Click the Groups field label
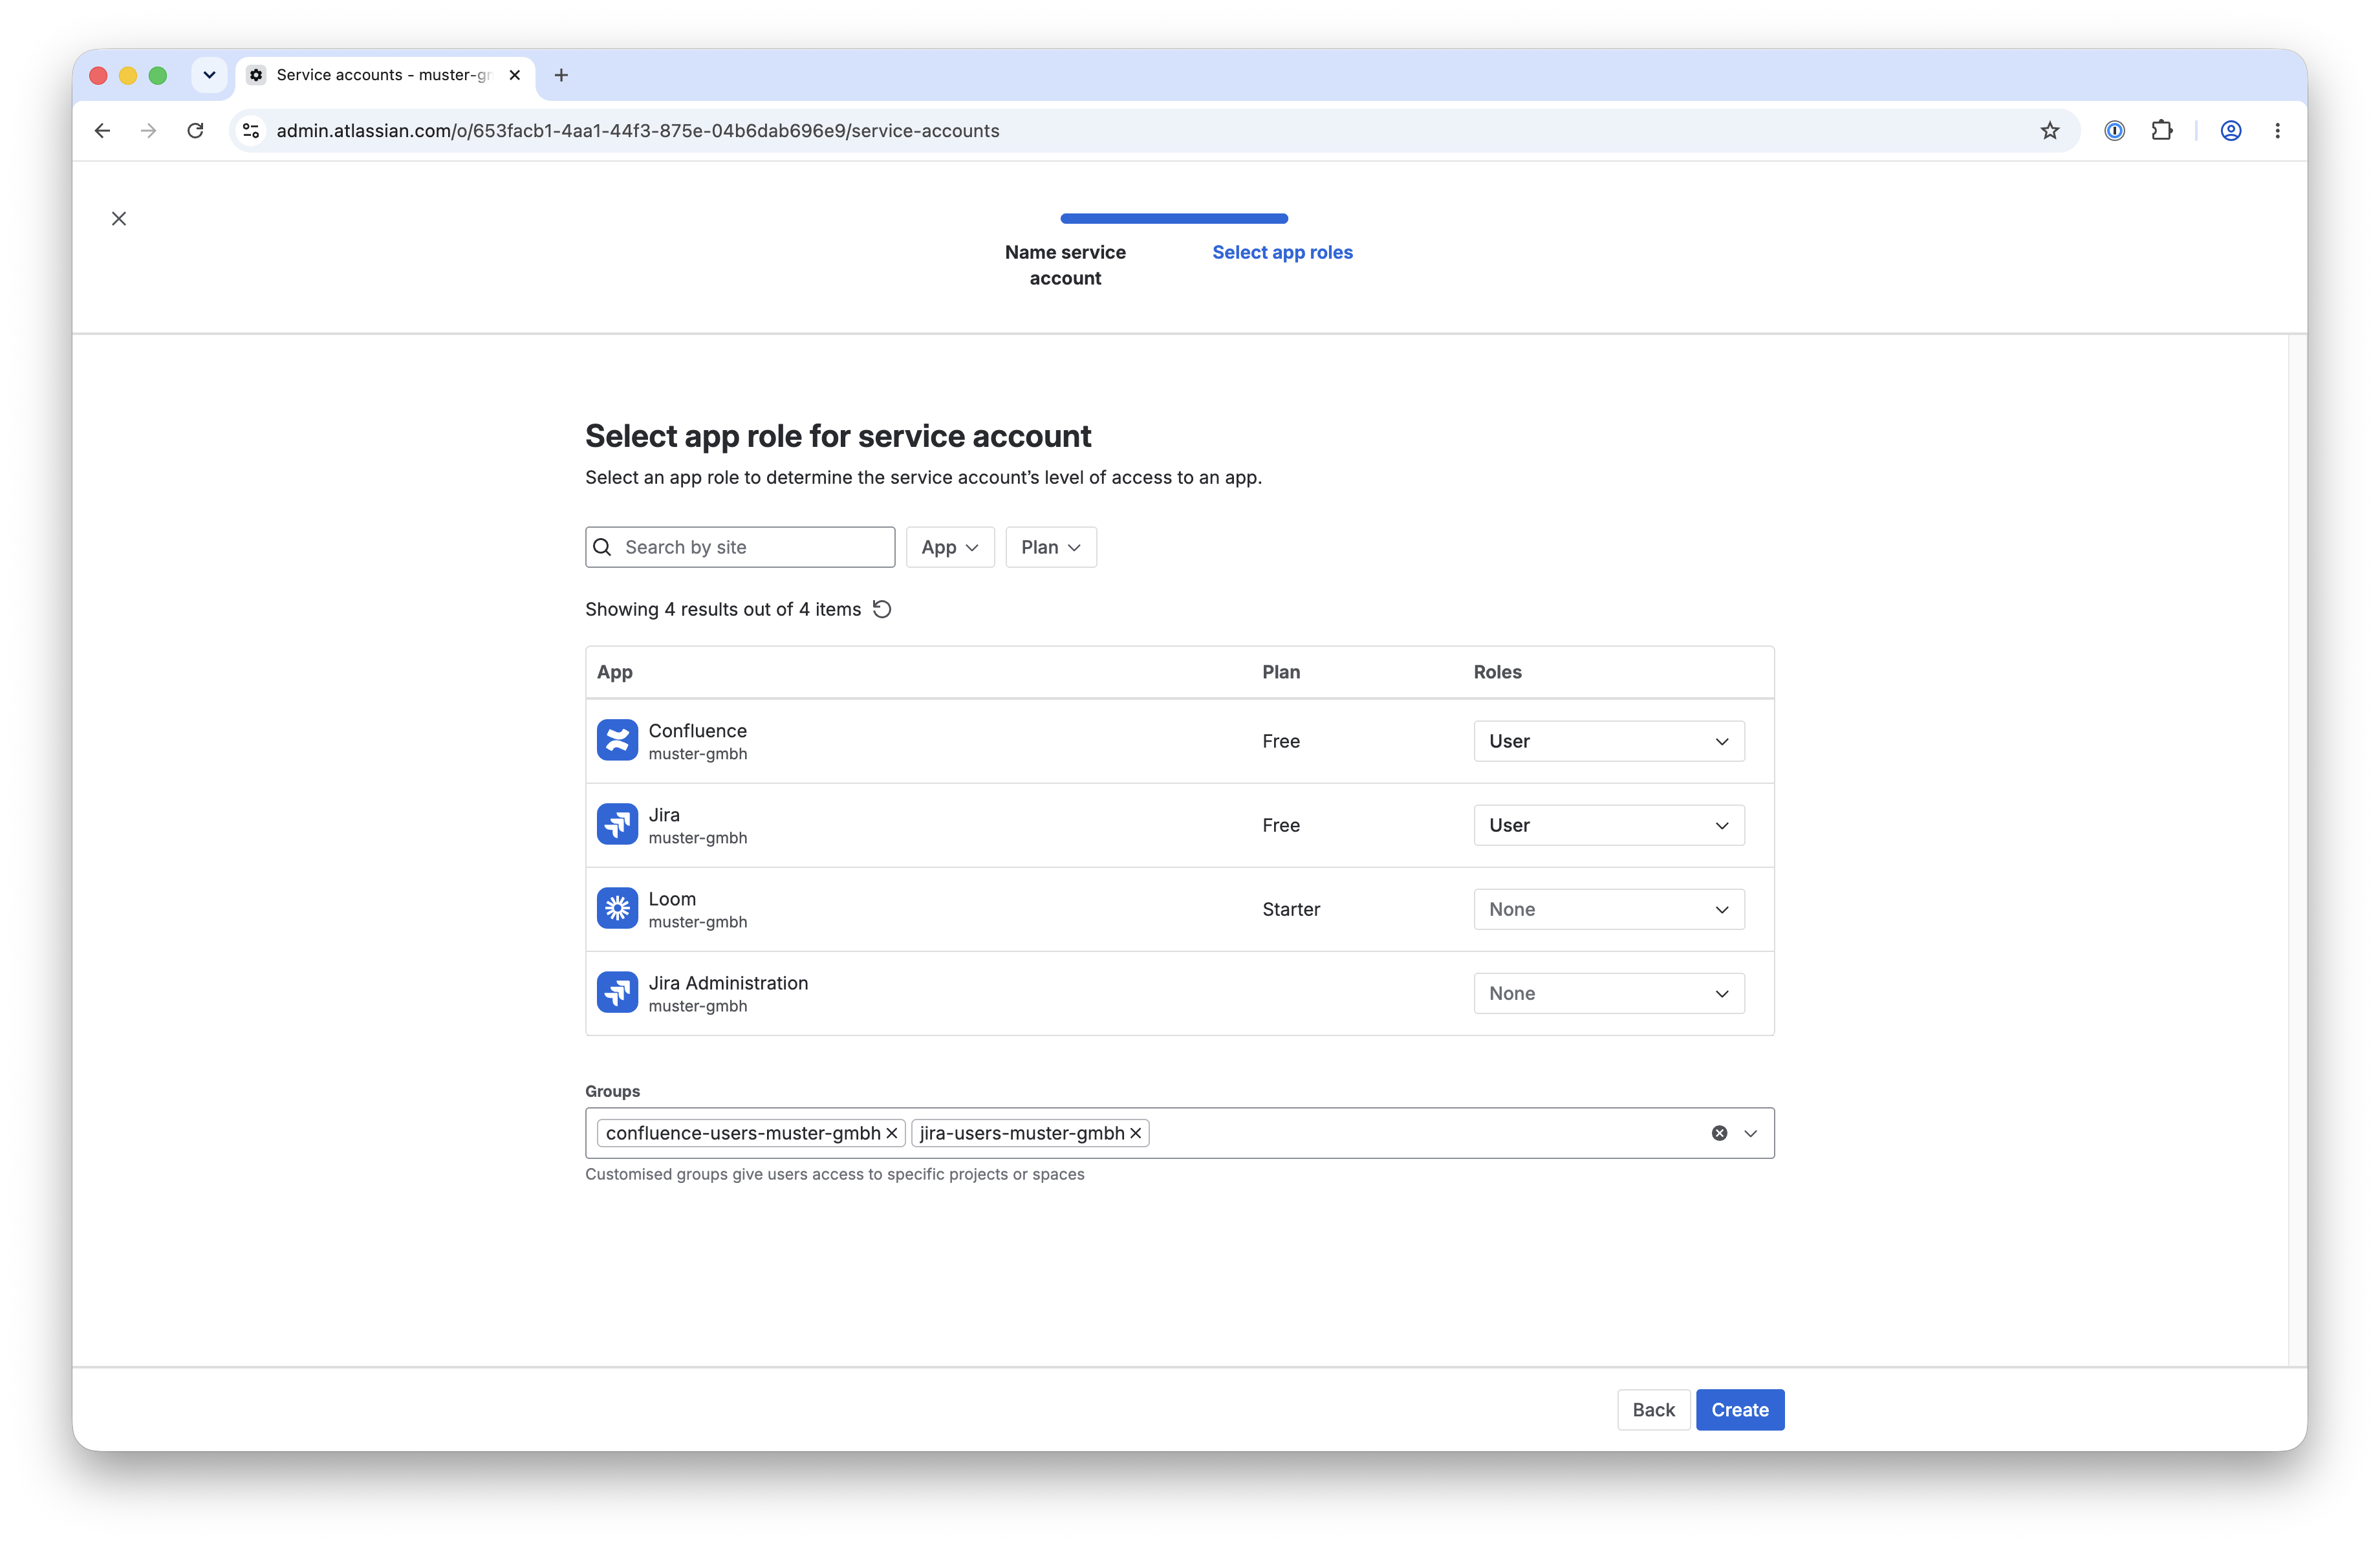Viewport: 2380px width, 1547px height. tap(612, 1091)
